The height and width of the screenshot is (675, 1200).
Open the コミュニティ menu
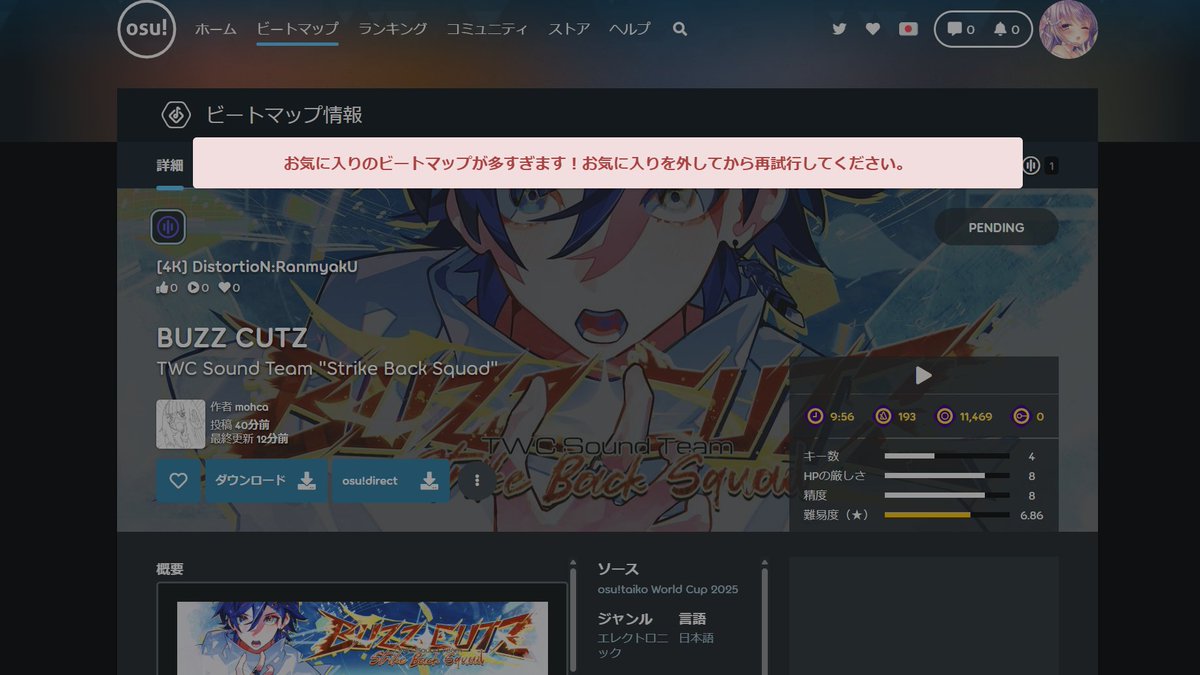click(487, 29)
